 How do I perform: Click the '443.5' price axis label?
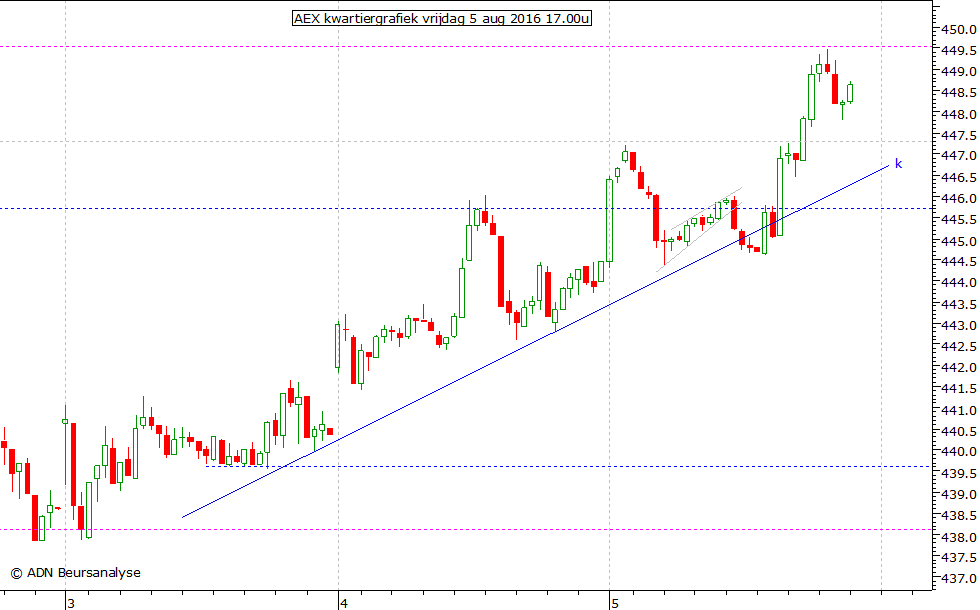(959, 304)
